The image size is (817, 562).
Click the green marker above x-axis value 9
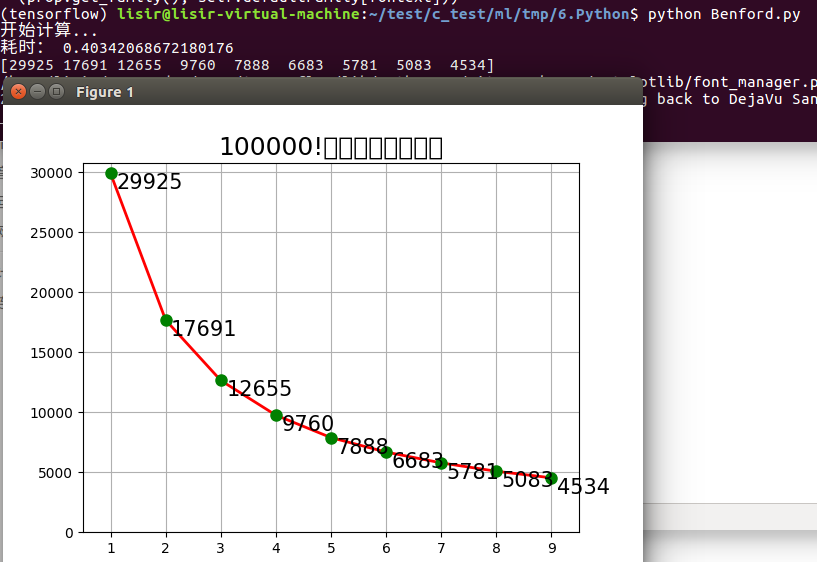click(551, 478)
